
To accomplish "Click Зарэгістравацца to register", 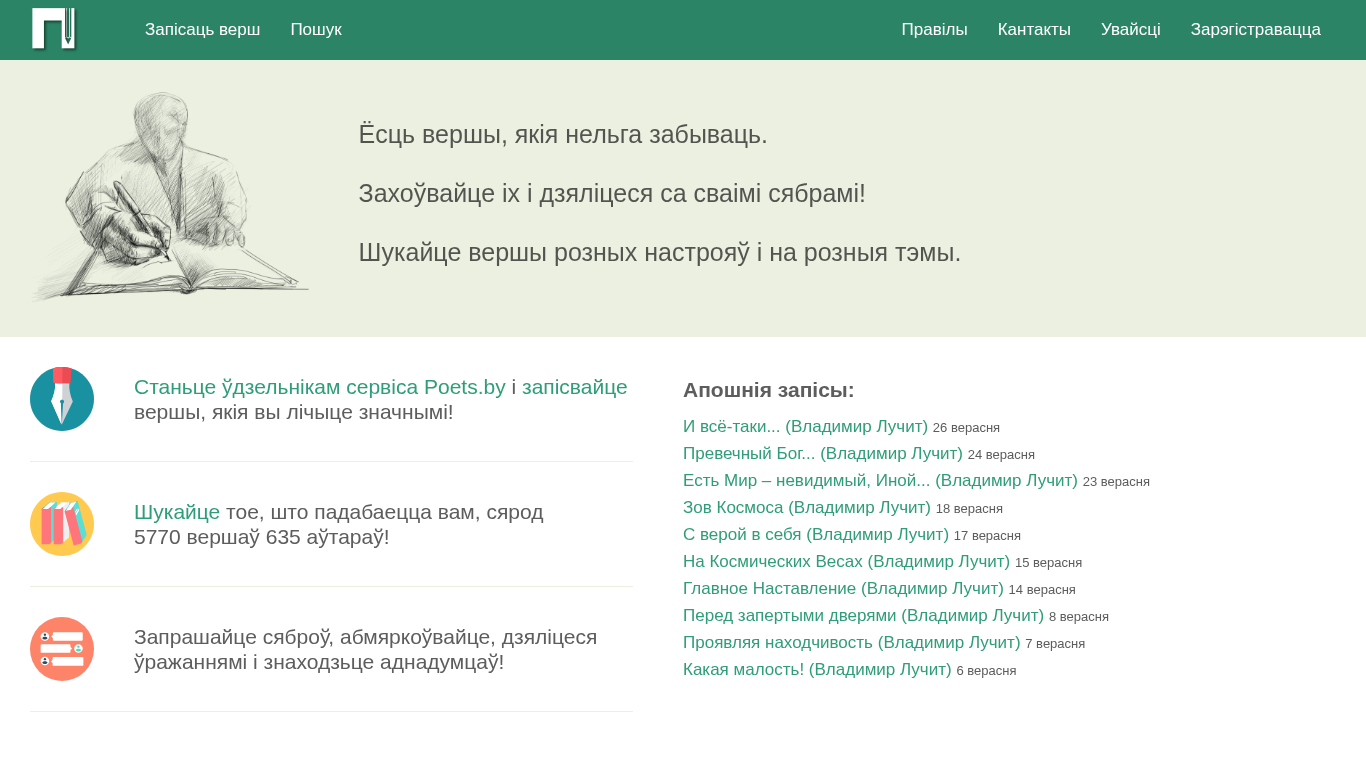I will coord(1255,30).
